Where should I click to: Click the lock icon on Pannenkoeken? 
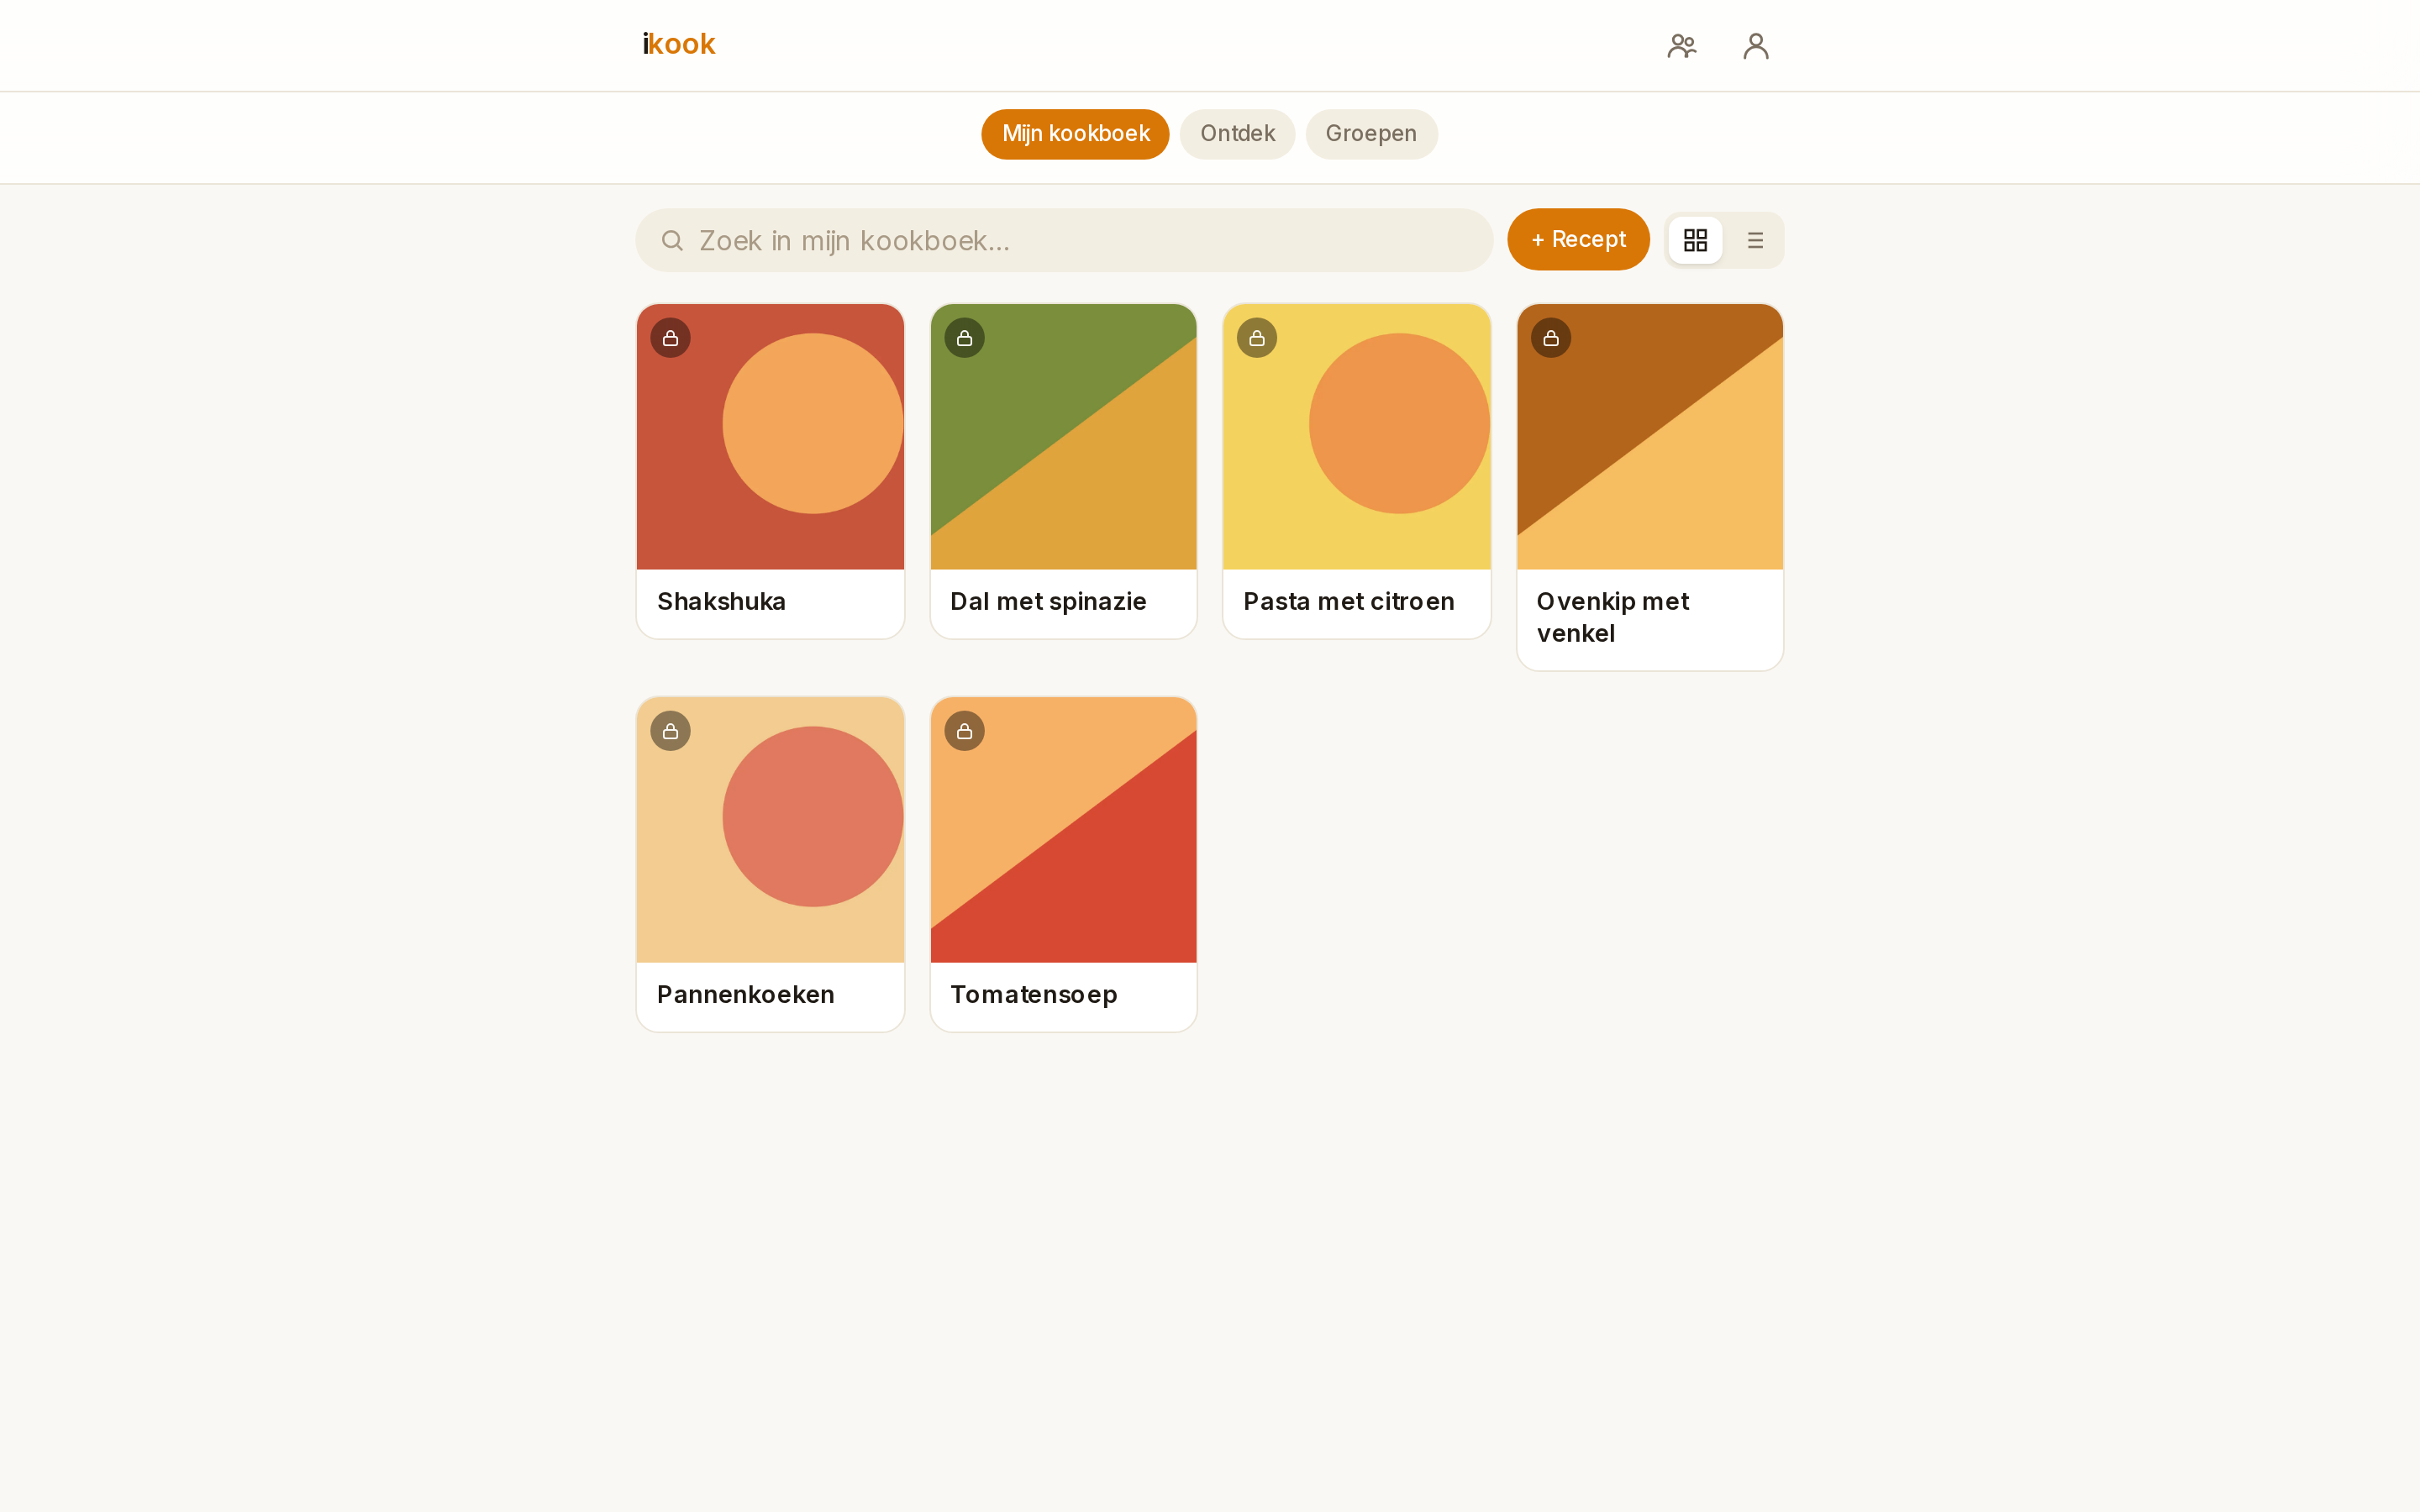point(670,731)
